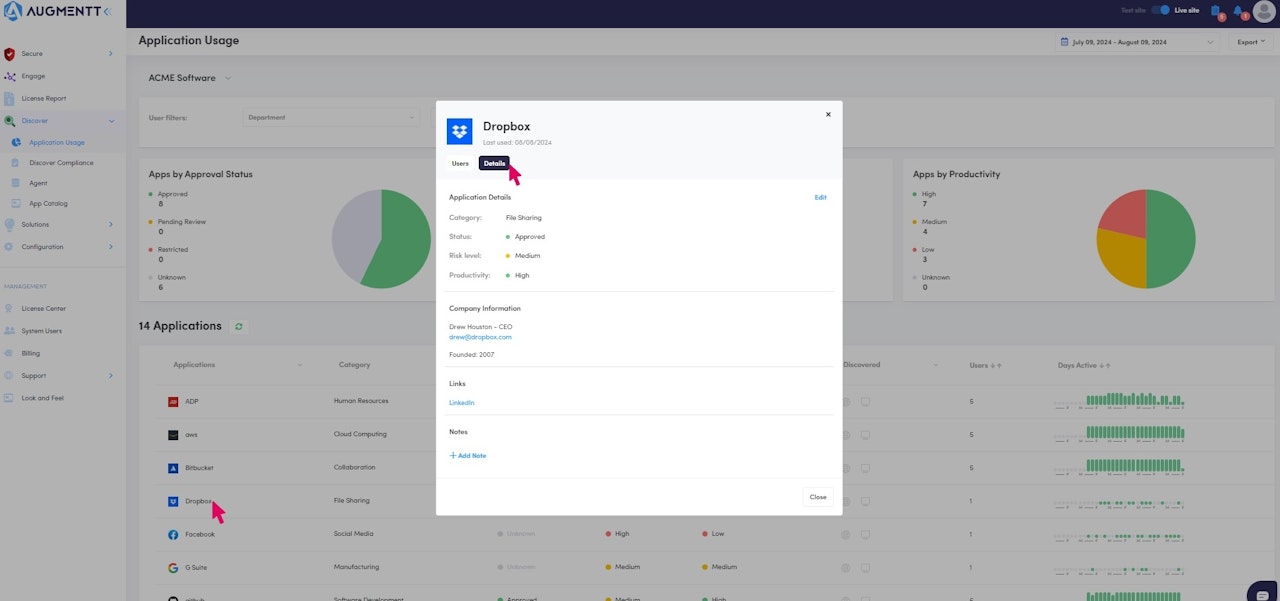Switch to the Users tab
The image size is (1280, 601).
tap(460, 163)
